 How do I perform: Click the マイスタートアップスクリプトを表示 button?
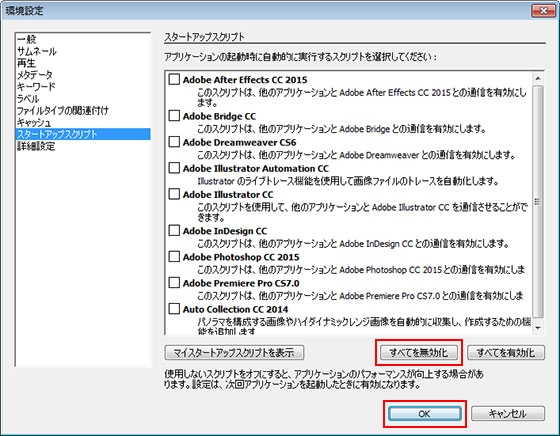click(234, 353)
